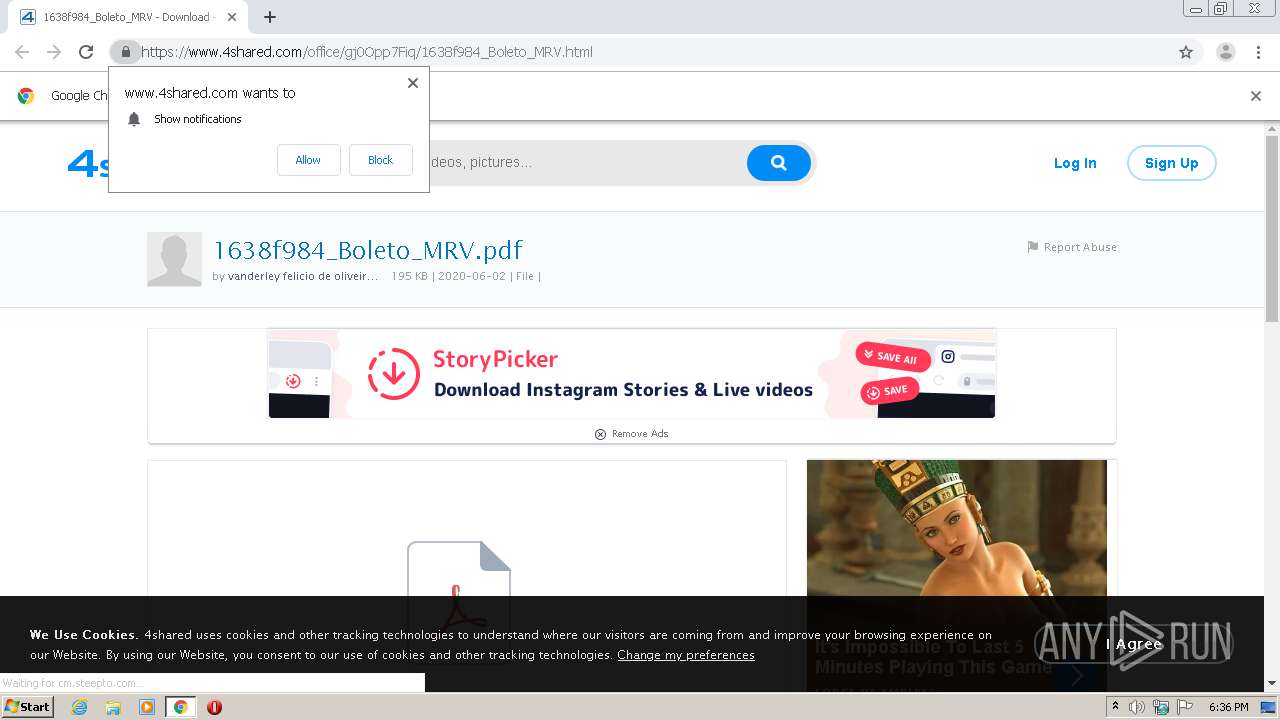The width and height of the screenshot is (1280, 720).
Task: Click the Report Abuse flag link
Action: [1072, 247]
